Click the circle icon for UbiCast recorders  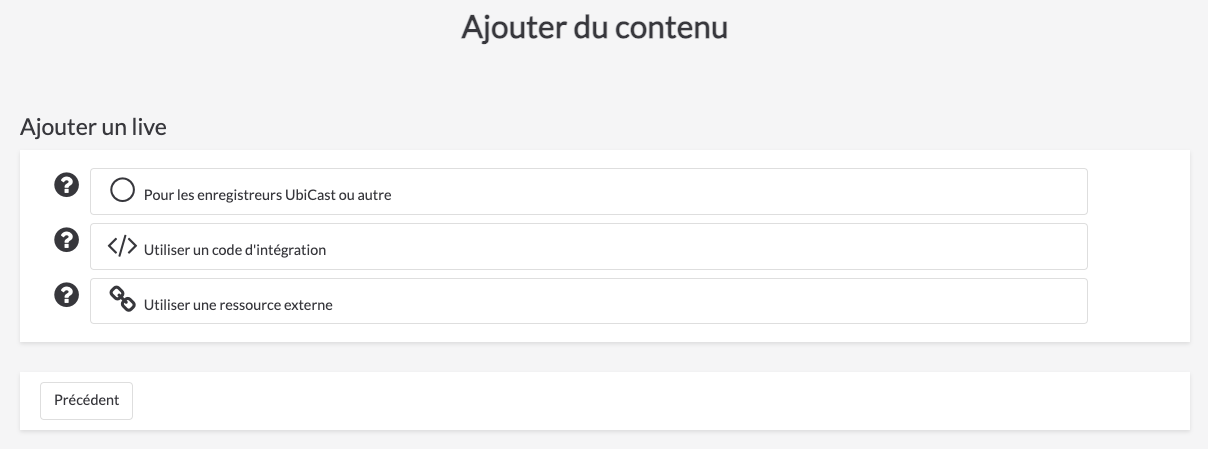(x=122, y=190)
